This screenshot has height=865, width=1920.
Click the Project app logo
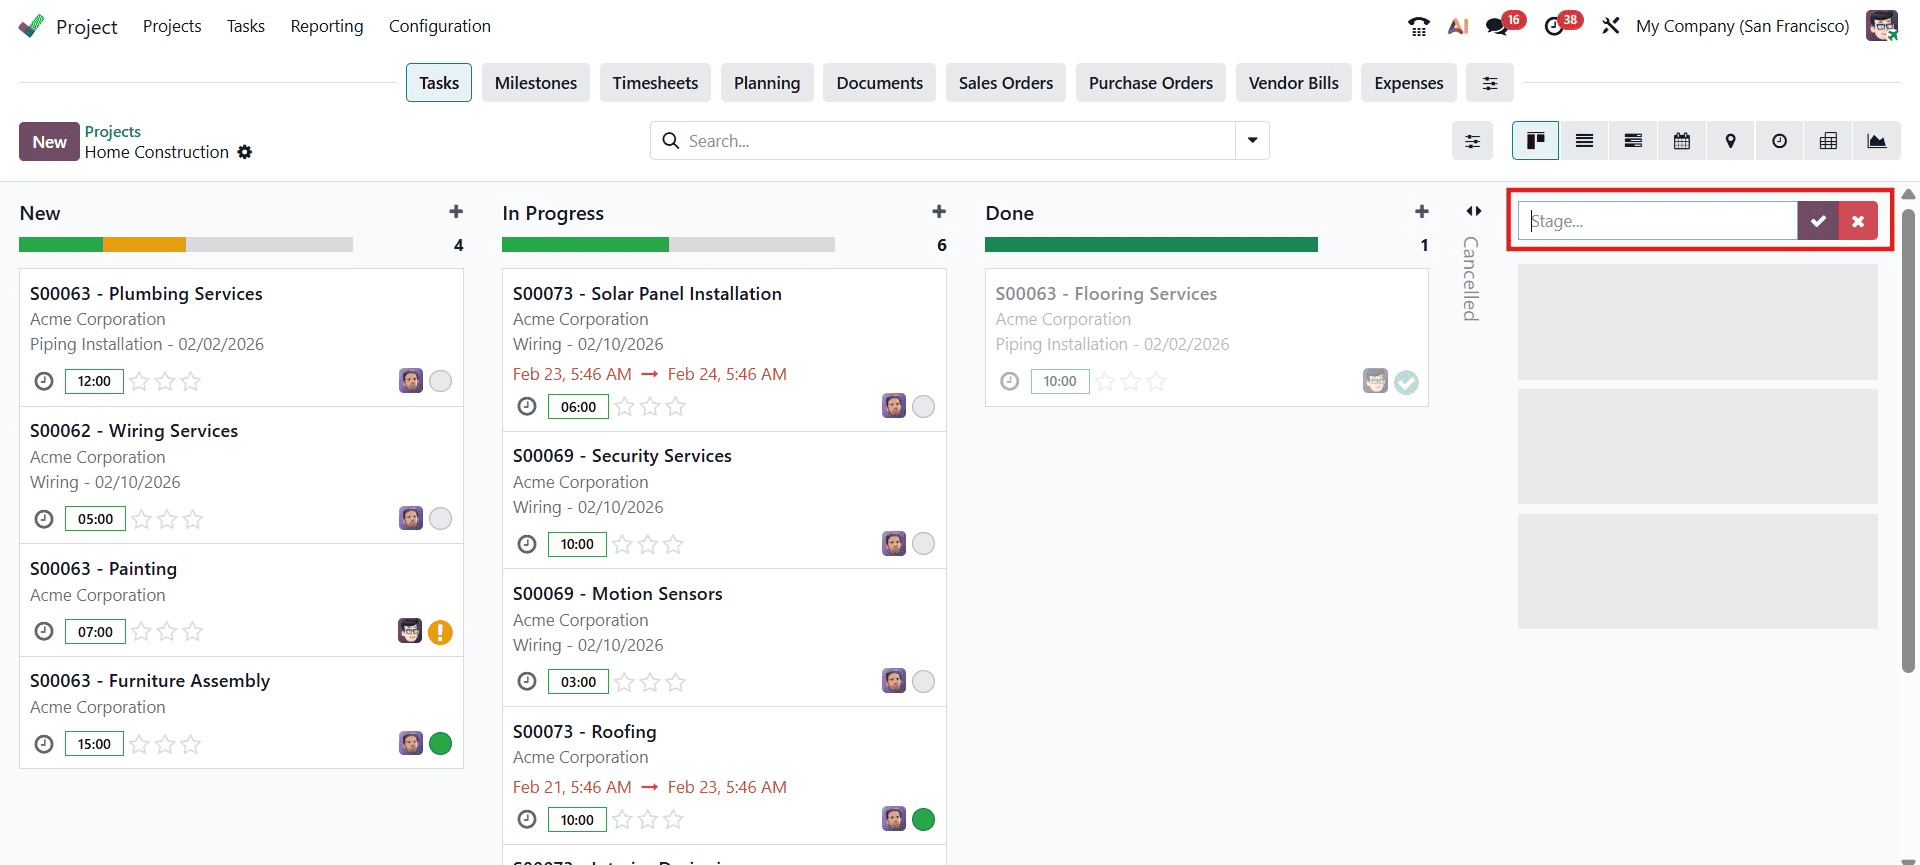[32, 26]
